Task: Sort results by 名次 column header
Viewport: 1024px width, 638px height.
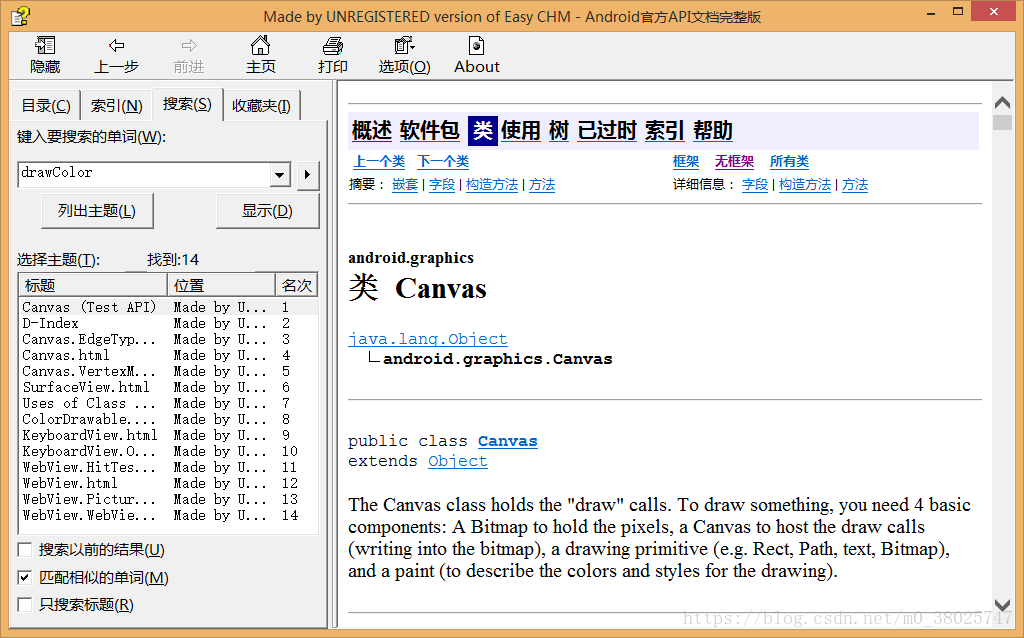Action: coord(296,285)
